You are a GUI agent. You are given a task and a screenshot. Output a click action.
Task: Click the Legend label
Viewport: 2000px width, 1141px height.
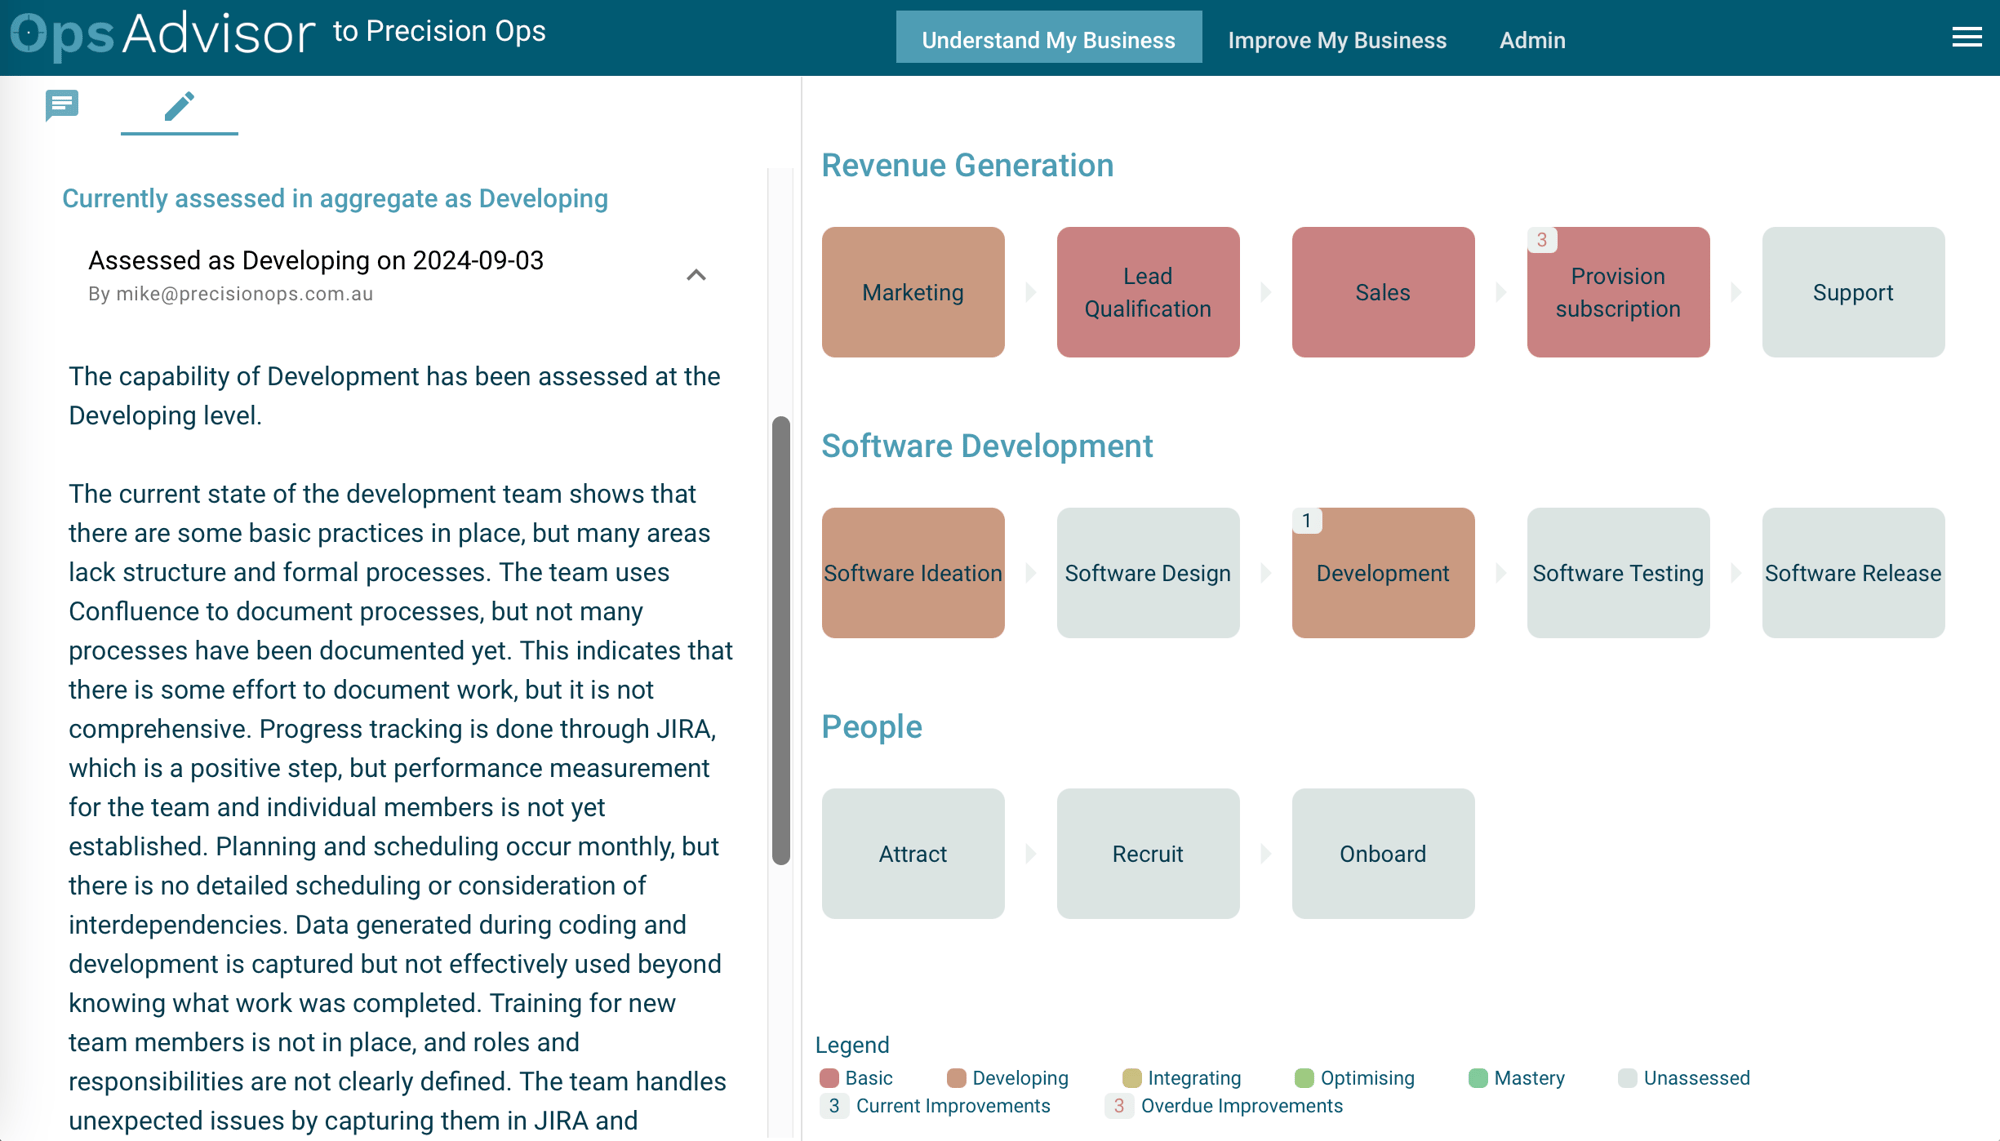pos(852,1045)
